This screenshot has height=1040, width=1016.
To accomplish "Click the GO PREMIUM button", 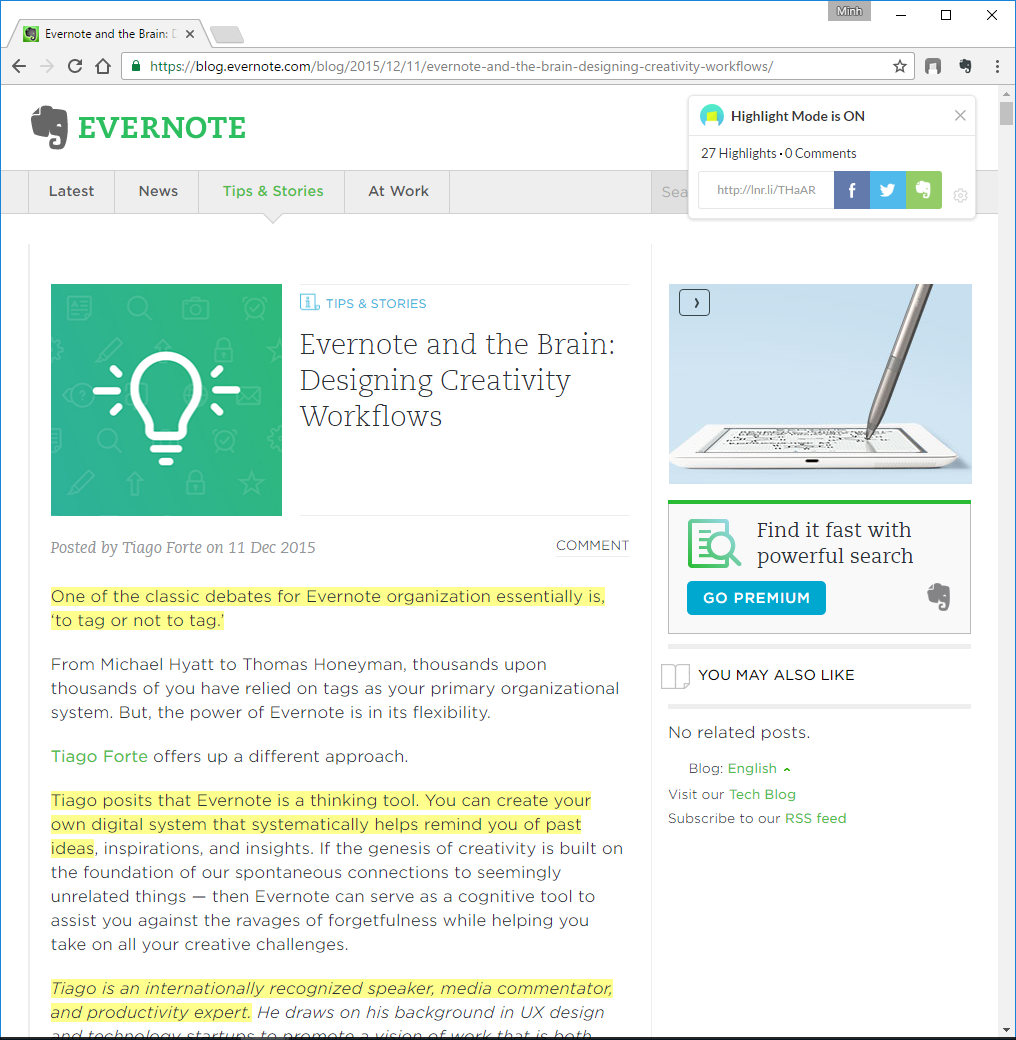I will point(756,598).
